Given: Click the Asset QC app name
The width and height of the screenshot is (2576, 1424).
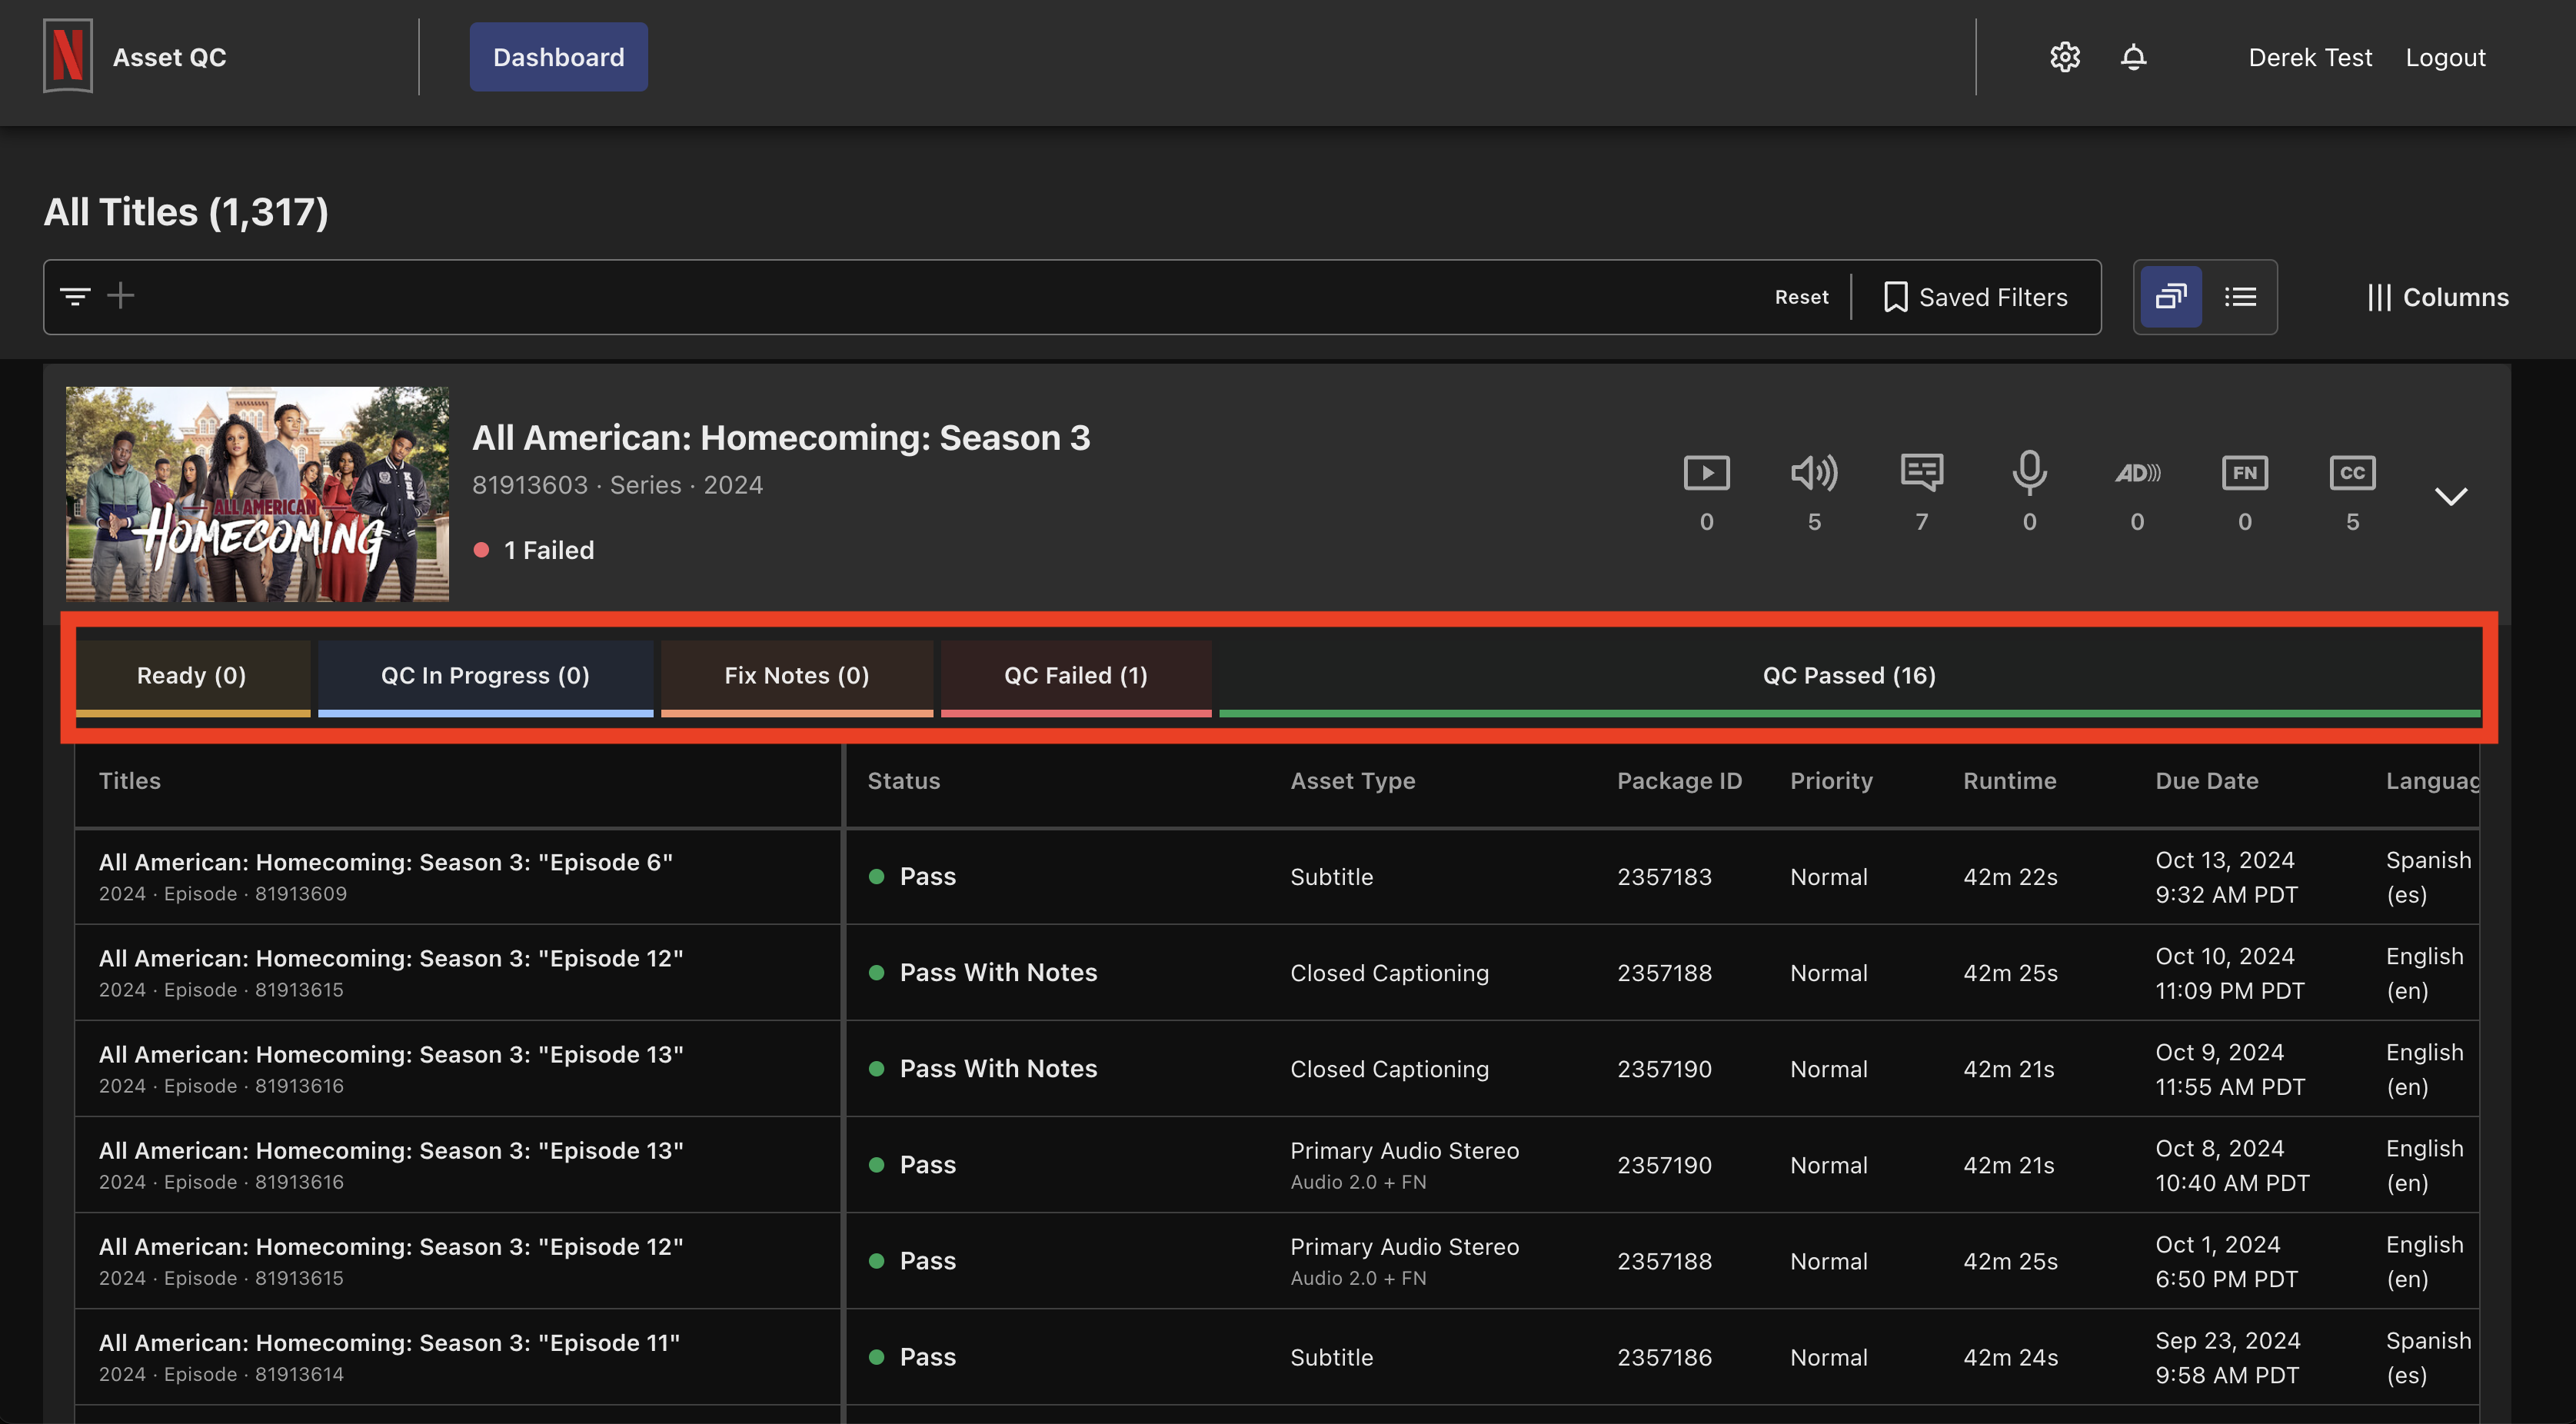Looking at the screenshot, I should pyautogui.click(x=169, y=57).
